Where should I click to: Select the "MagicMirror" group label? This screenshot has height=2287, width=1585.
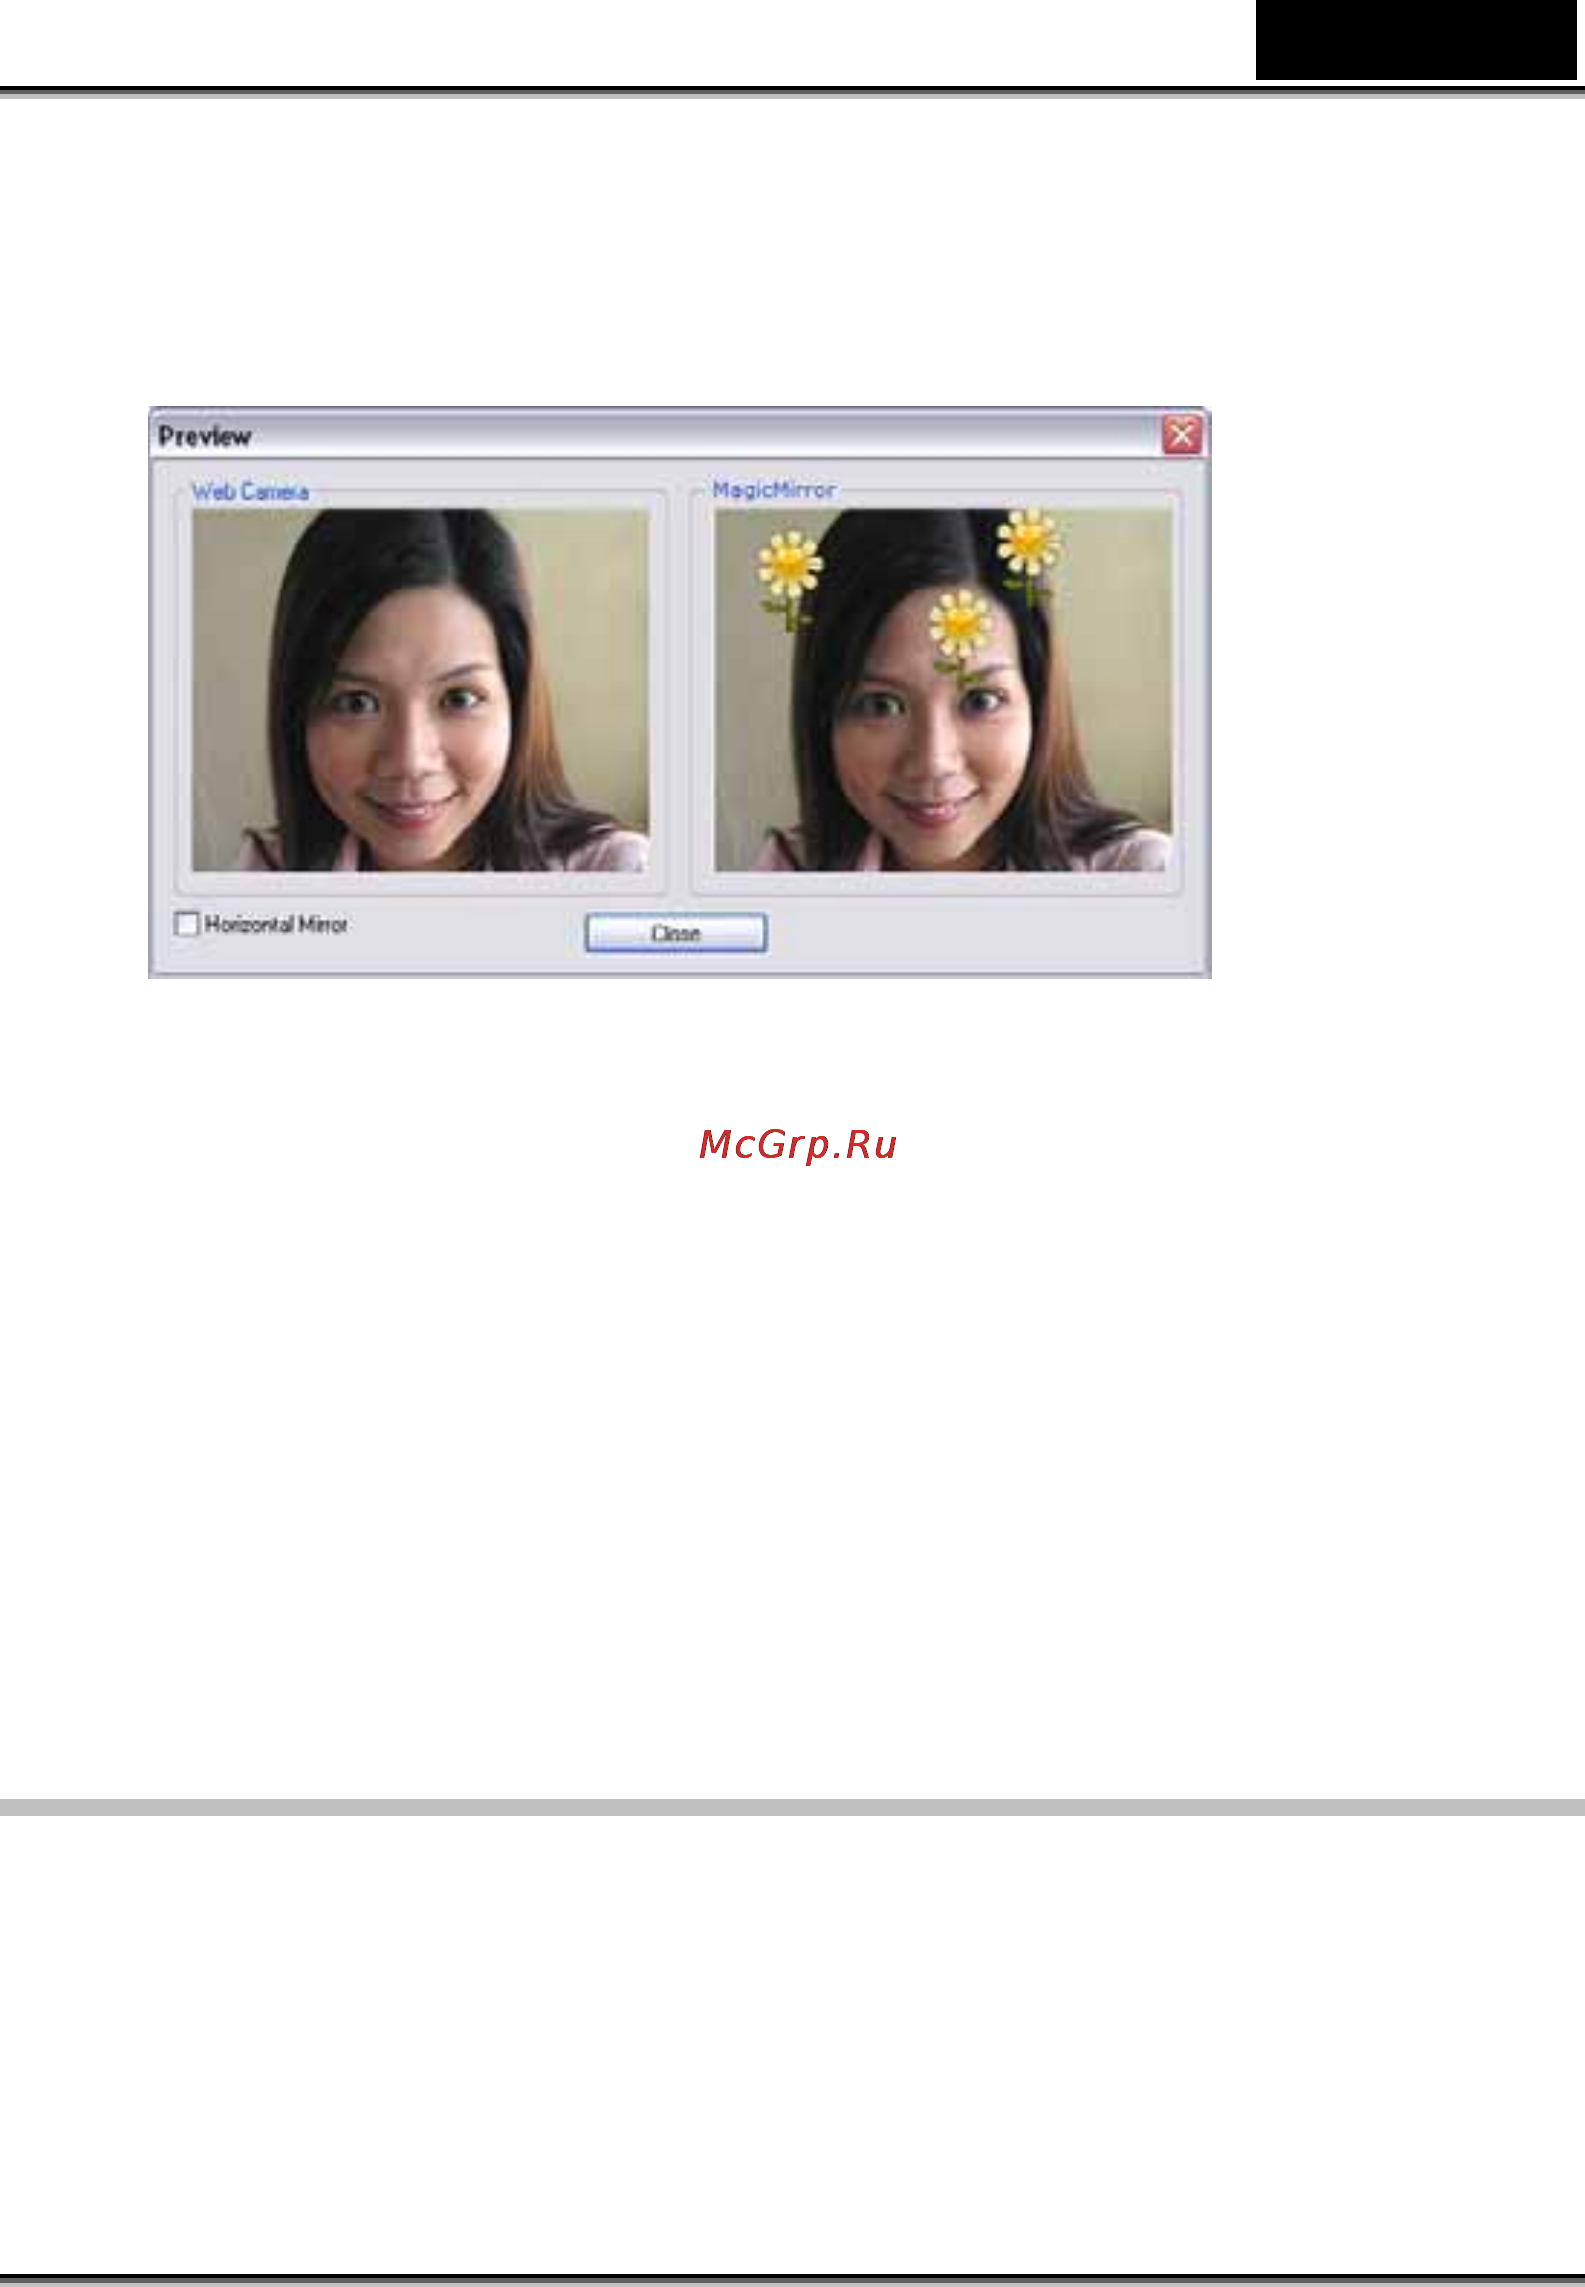774,489
